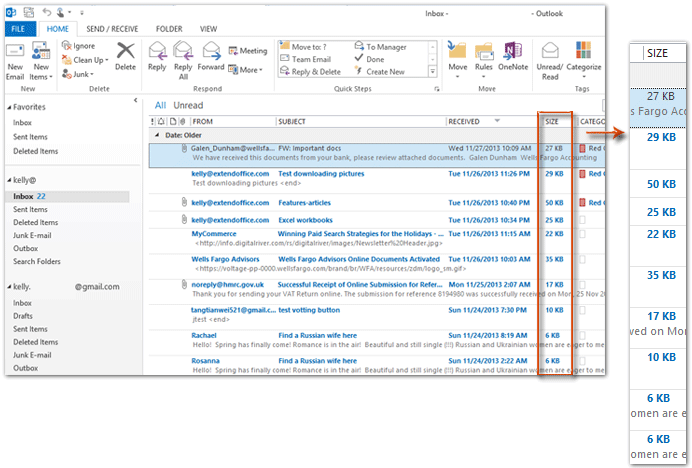
Task: Click the Ignore conversation icon
Action: [67, 45]
